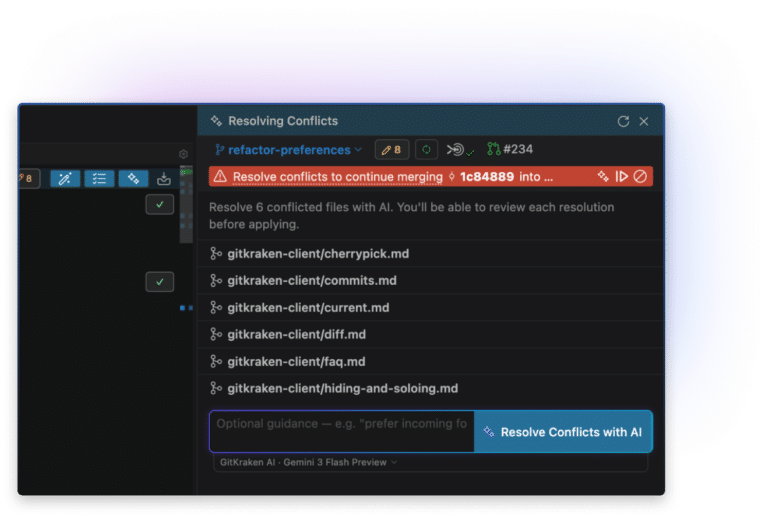Image resolution: width=768 pixels, height=516 pixels.
Task: Click the launchpad target icon with checkmark
Action: [460, 150]
